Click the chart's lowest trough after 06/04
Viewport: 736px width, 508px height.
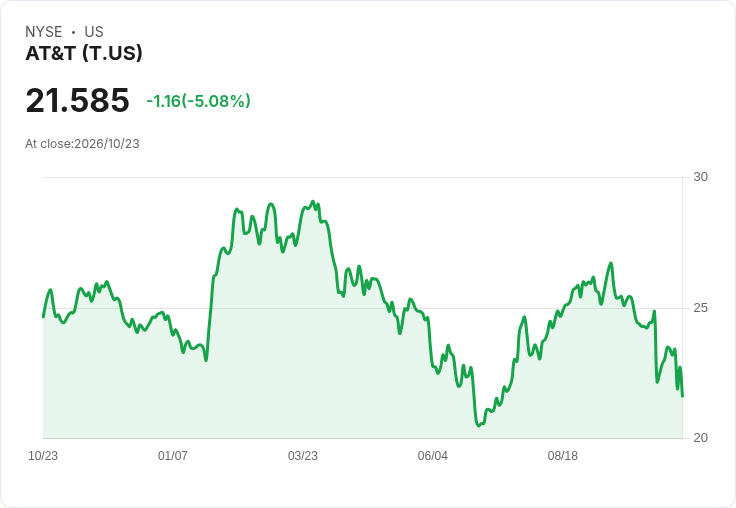(478, 425)
